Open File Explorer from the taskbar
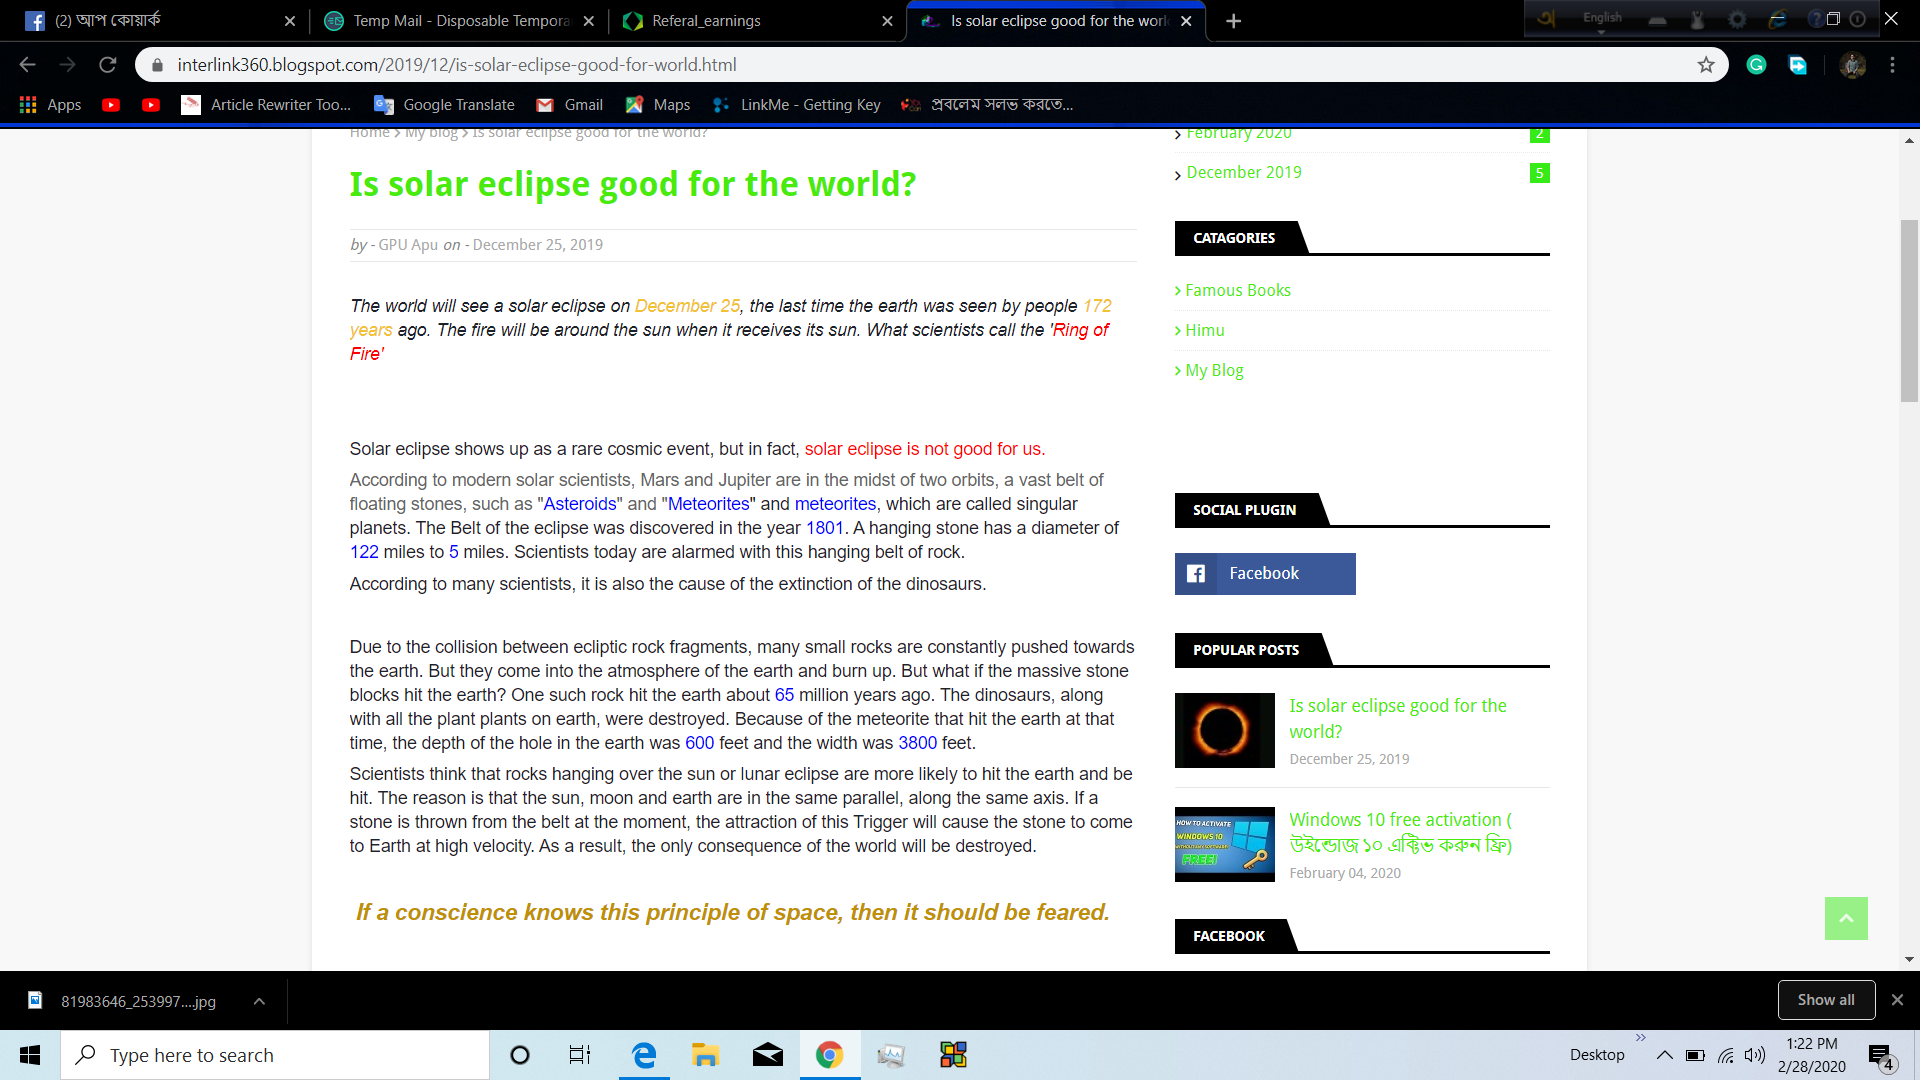The width and height of the screenshot is (1920, 1080). (705, 1055)
